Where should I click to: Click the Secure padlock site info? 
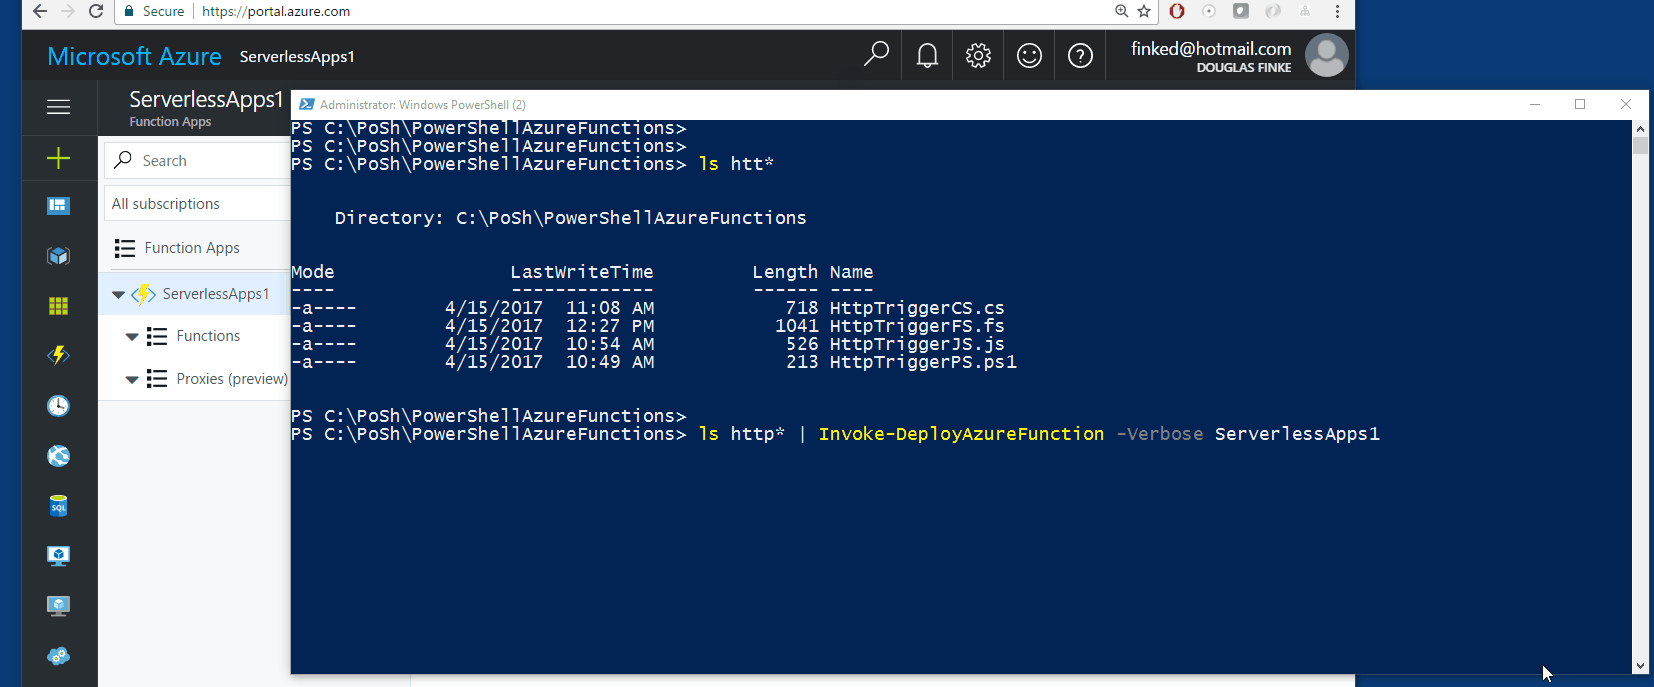[154, 11]
